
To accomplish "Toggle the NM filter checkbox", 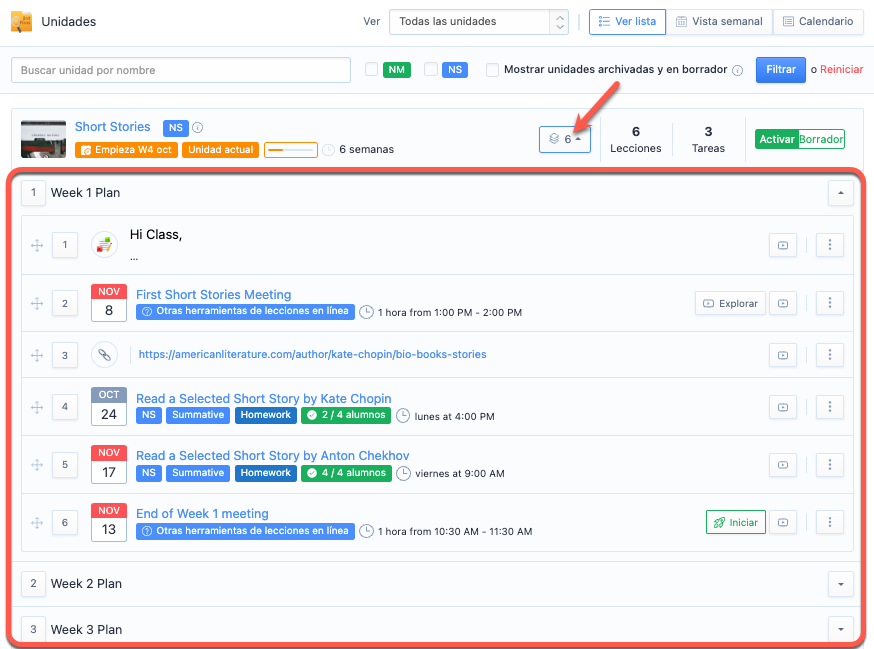I will coord(371,70).
